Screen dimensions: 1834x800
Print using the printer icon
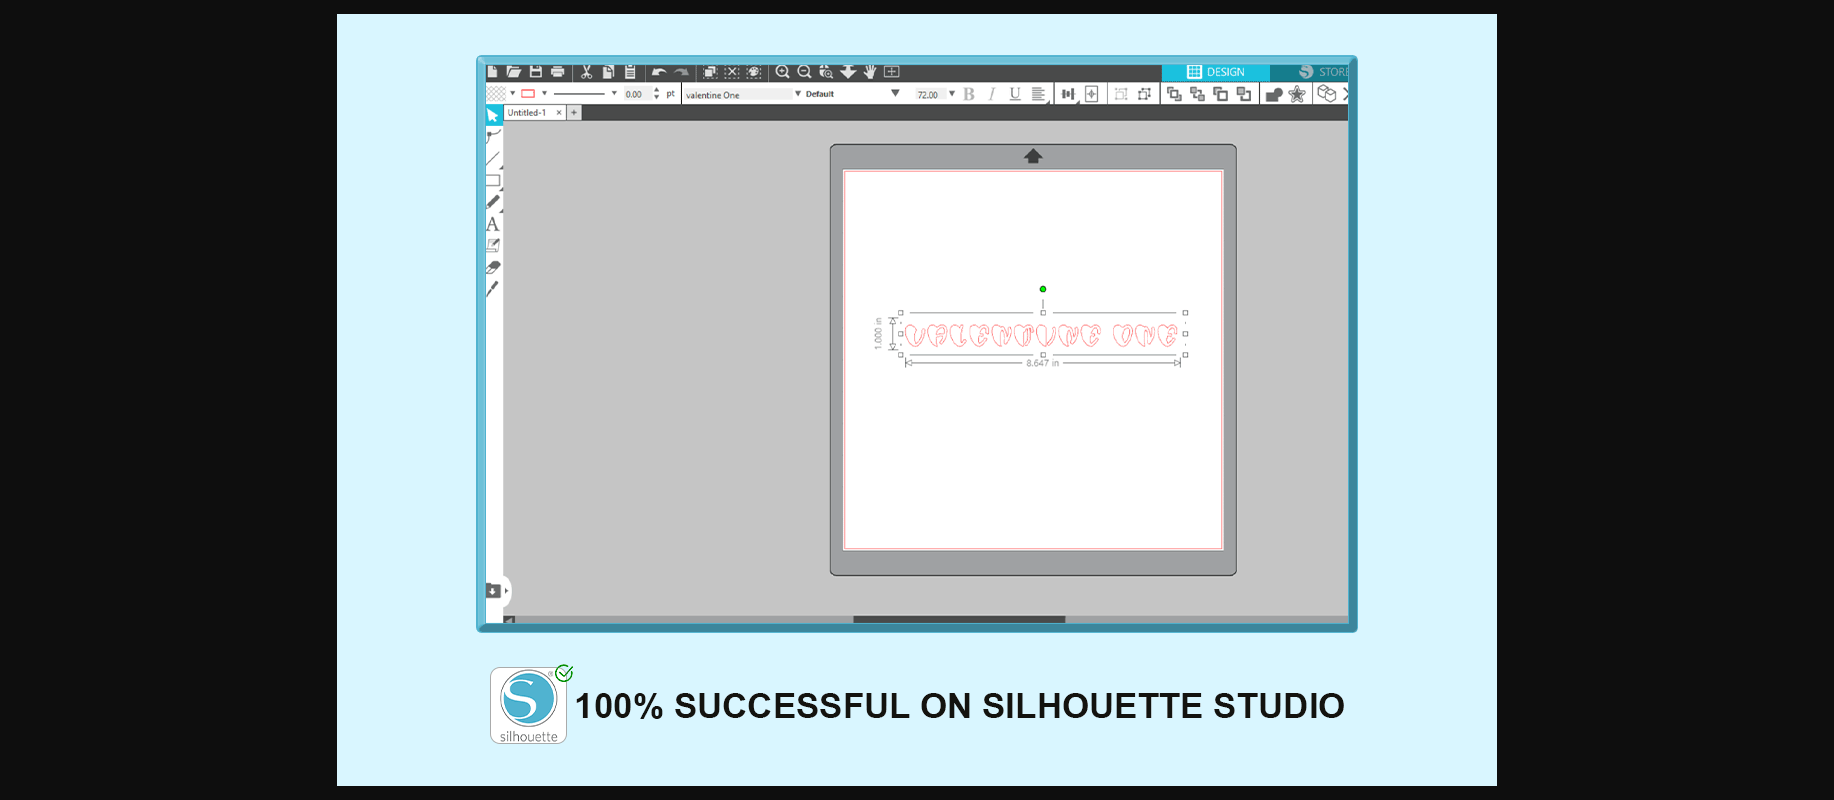(x=557, y=72)
